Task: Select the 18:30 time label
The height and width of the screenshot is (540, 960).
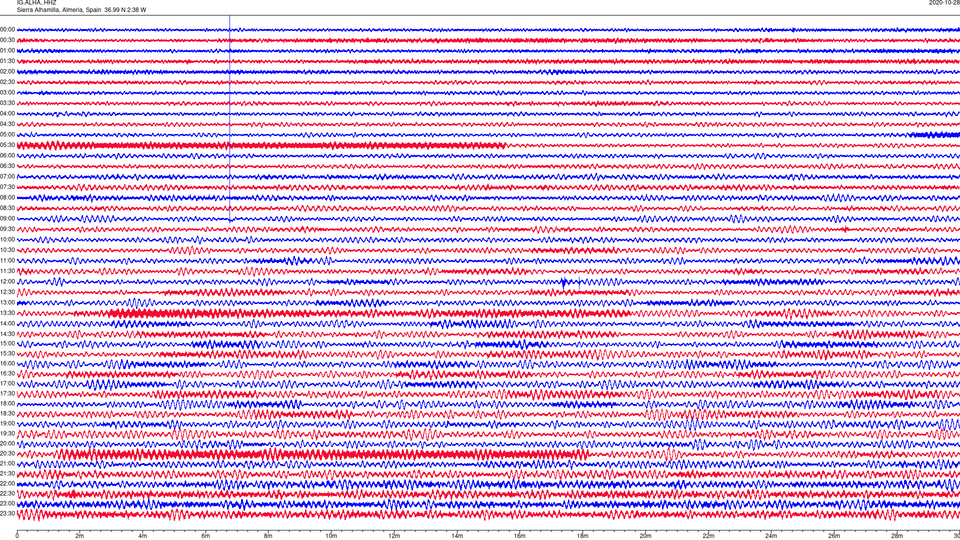Action: pyautogui.click(x=7, y=414)
